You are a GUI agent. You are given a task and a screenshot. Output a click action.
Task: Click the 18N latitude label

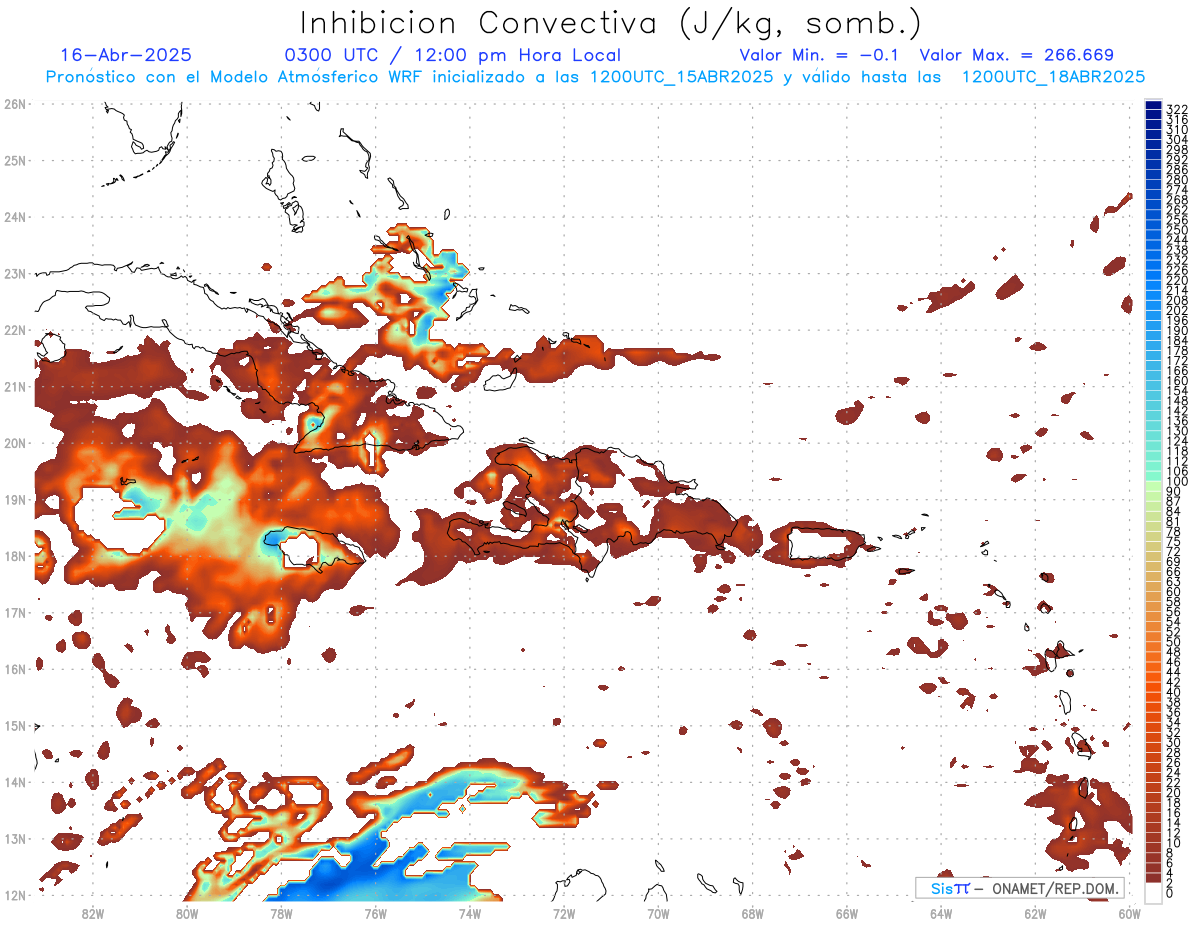pyautogui.click(x=14, y=555)
